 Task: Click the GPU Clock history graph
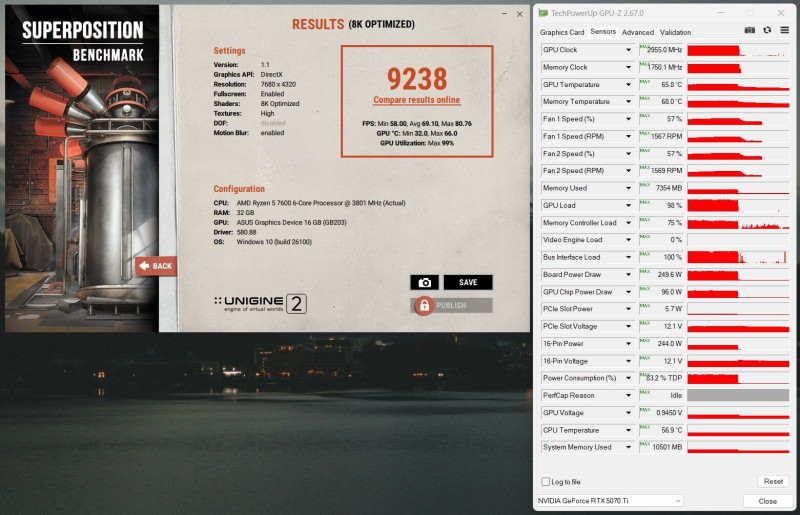point(738,50)
